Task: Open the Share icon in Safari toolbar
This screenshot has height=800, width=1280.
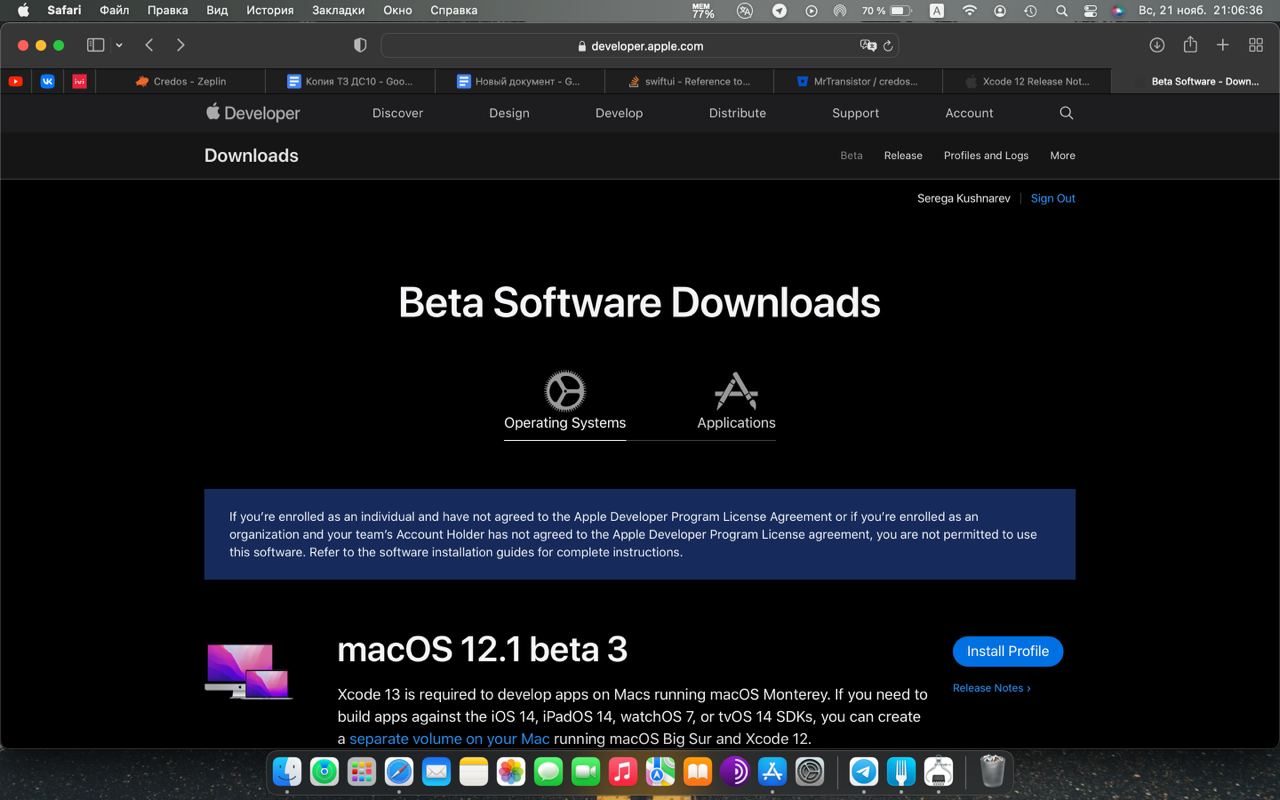Action: 1190,45
